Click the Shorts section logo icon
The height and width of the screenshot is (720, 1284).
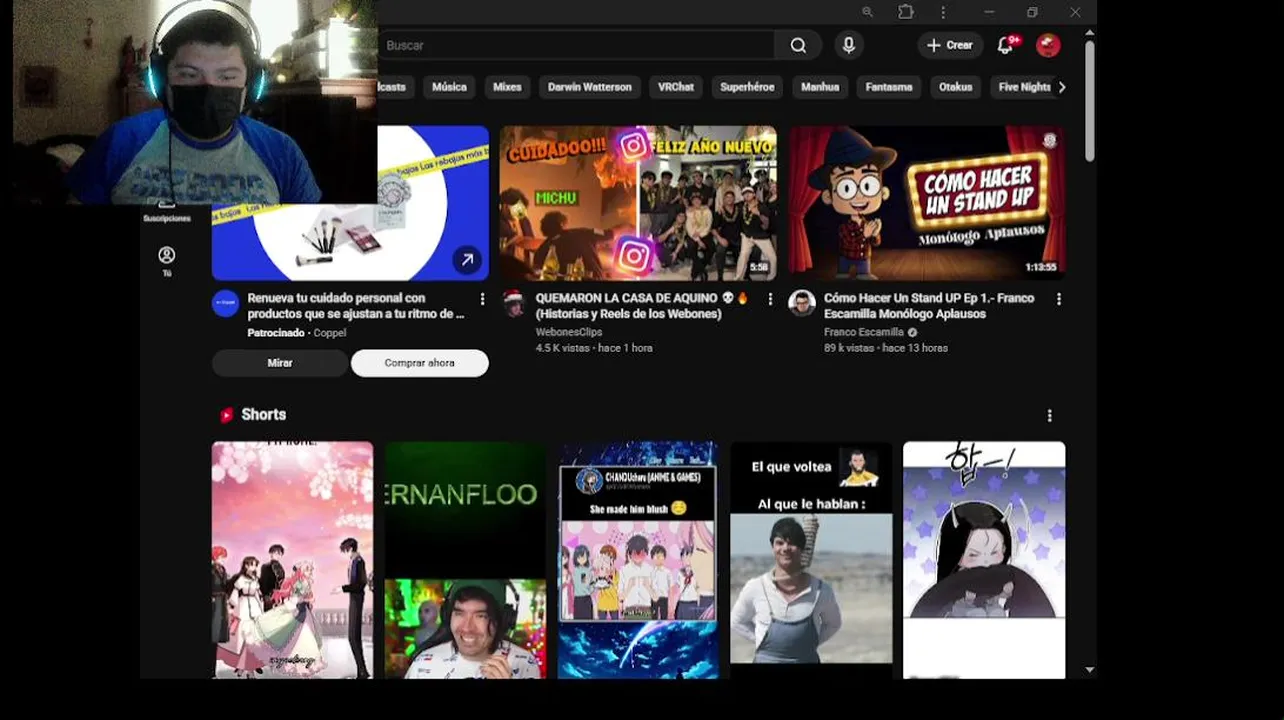pyautogui.click(x=226, y=415)
